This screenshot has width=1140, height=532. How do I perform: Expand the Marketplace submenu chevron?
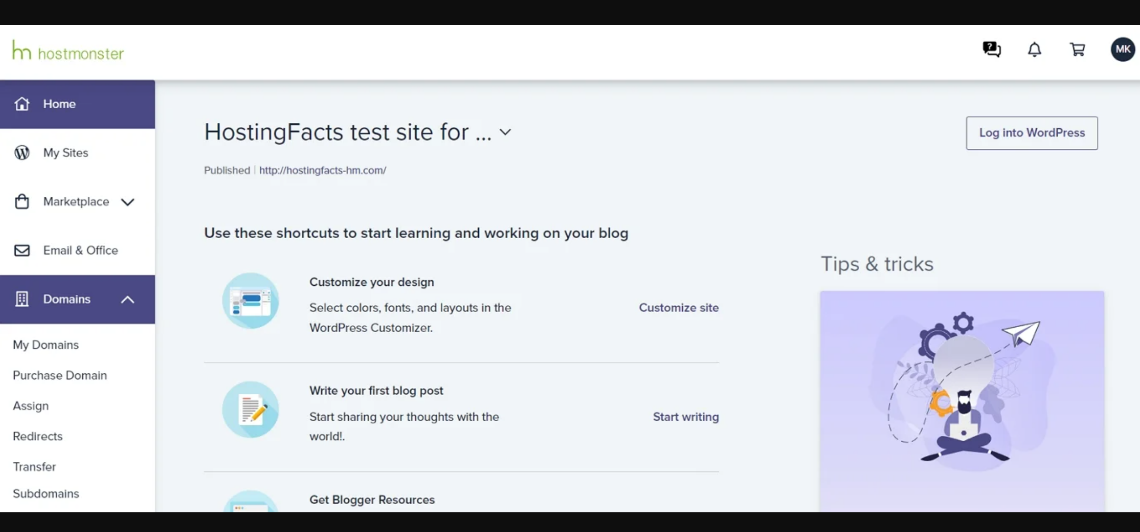tap(127, 202)
